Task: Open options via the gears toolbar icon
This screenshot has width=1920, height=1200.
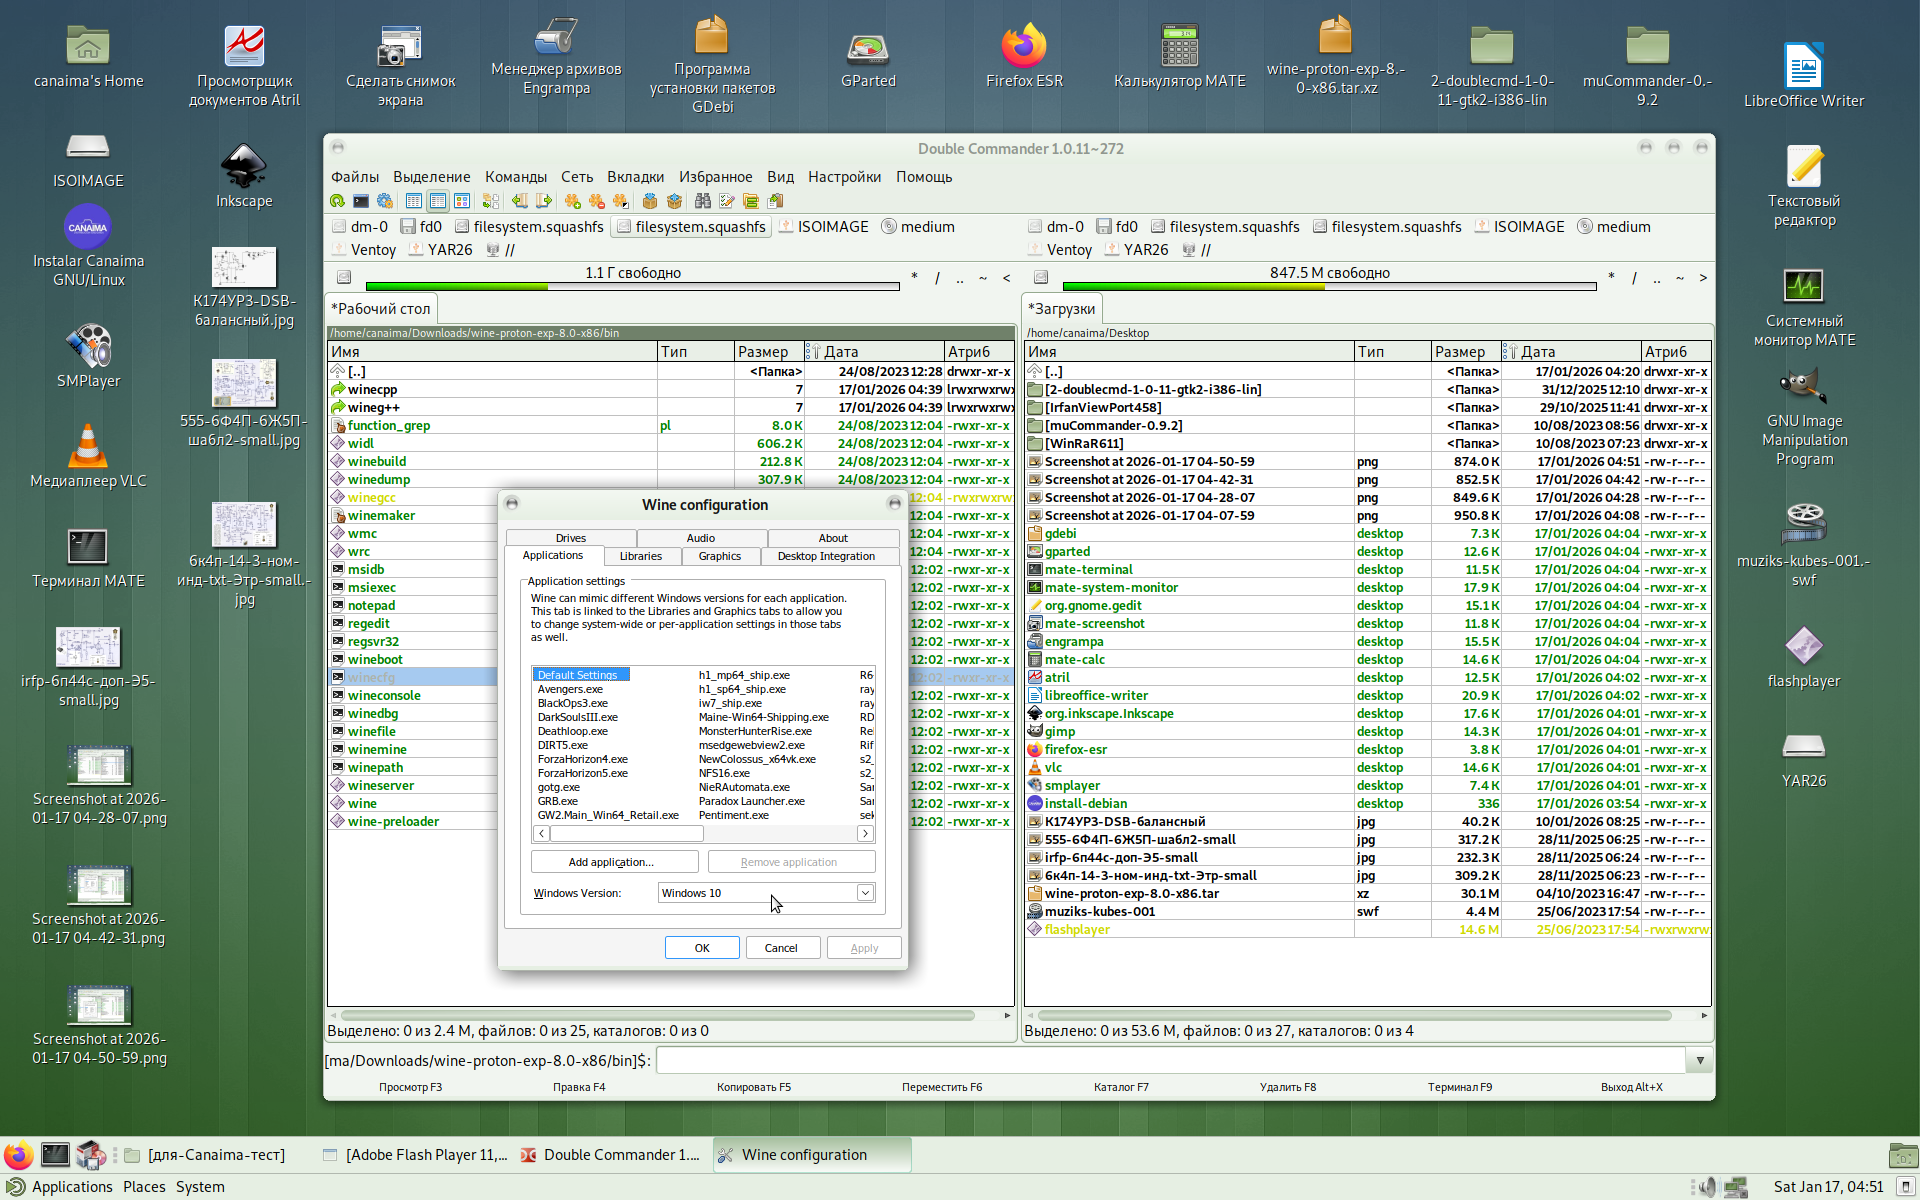Action: point(385,201)
